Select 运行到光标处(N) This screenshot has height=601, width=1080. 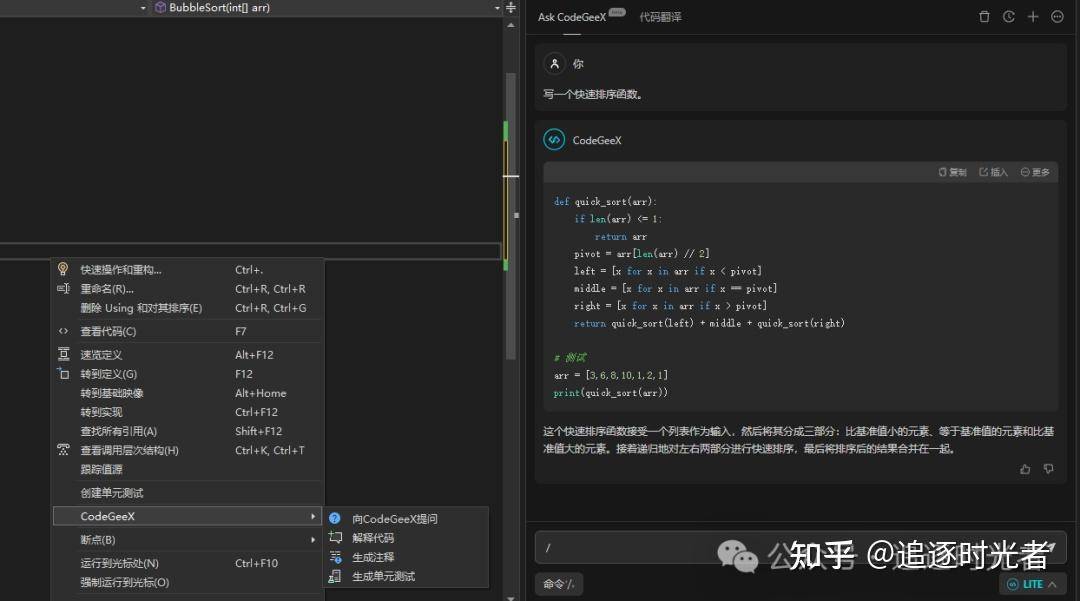point(187,563)
